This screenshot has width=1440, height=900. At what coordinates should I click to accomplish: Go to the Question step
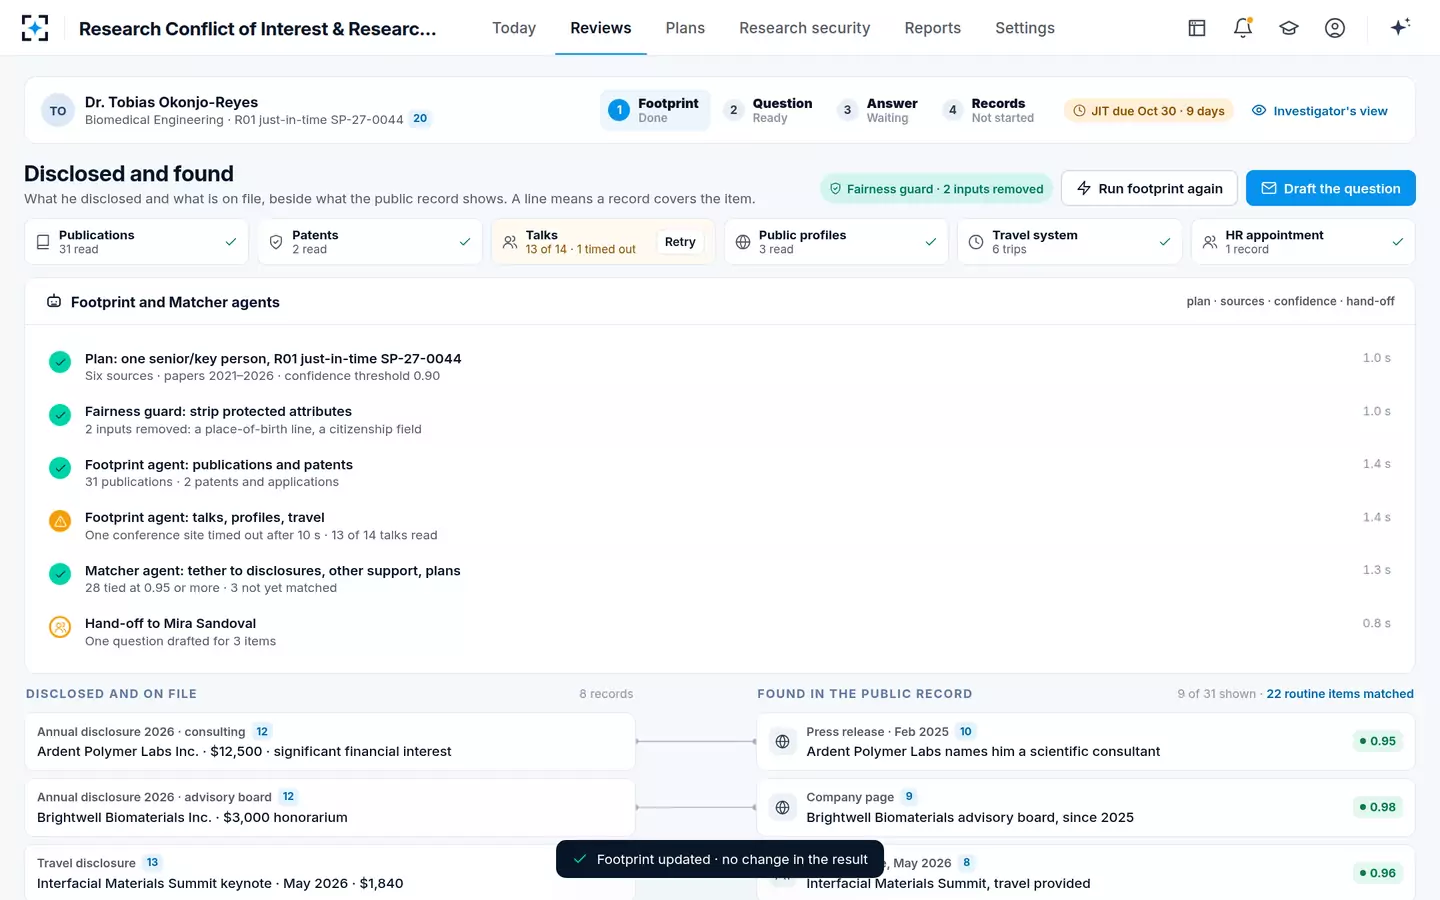[x=770, y=111]
